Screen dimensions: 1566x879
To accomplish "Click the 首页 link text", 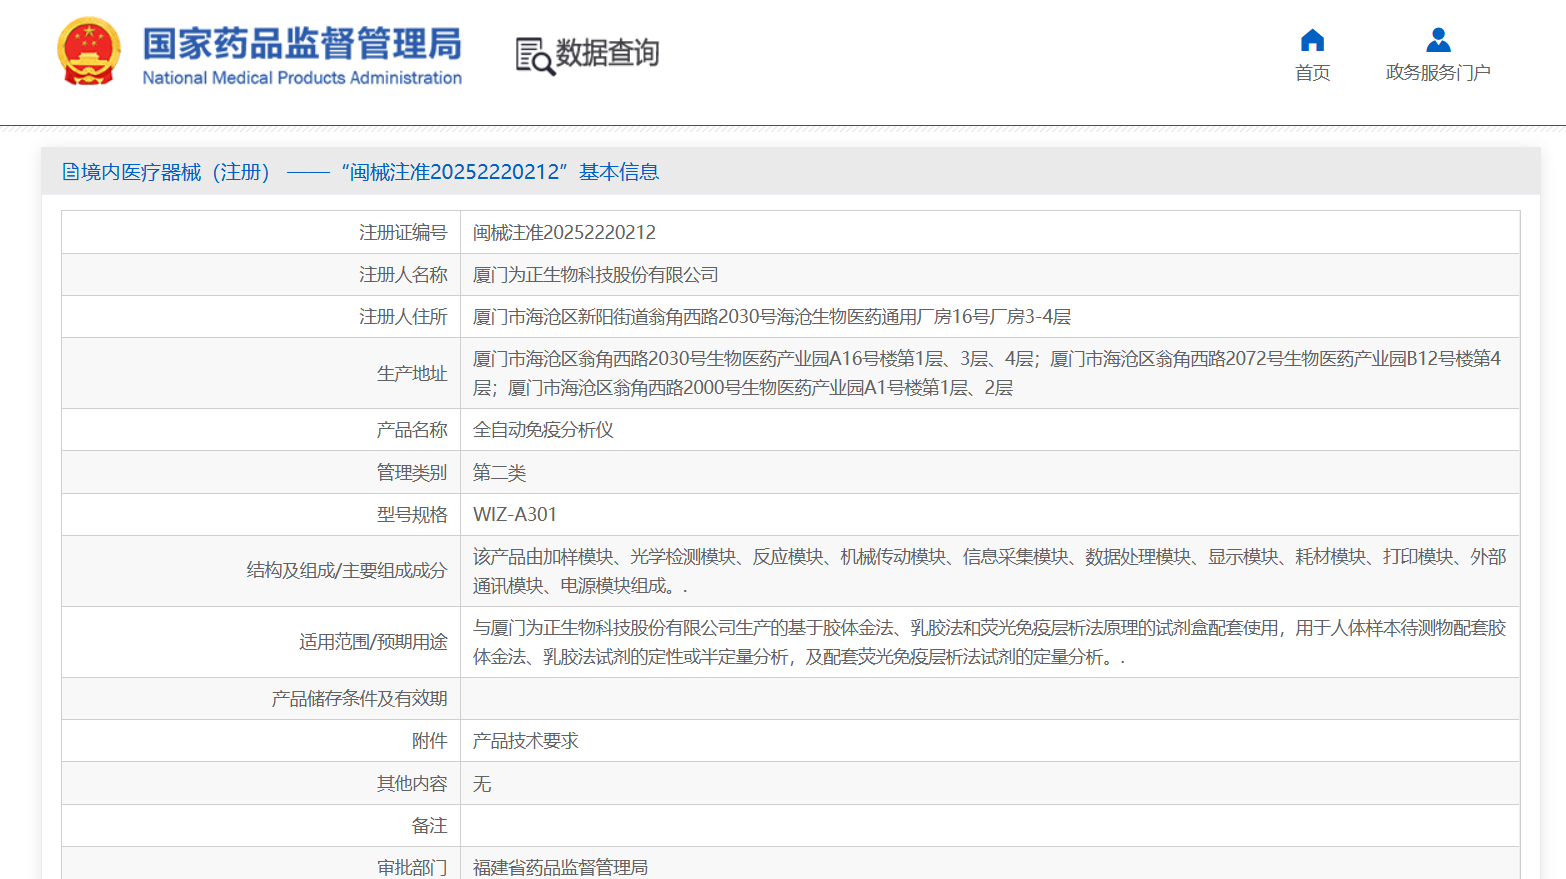I will [1312, 73].
